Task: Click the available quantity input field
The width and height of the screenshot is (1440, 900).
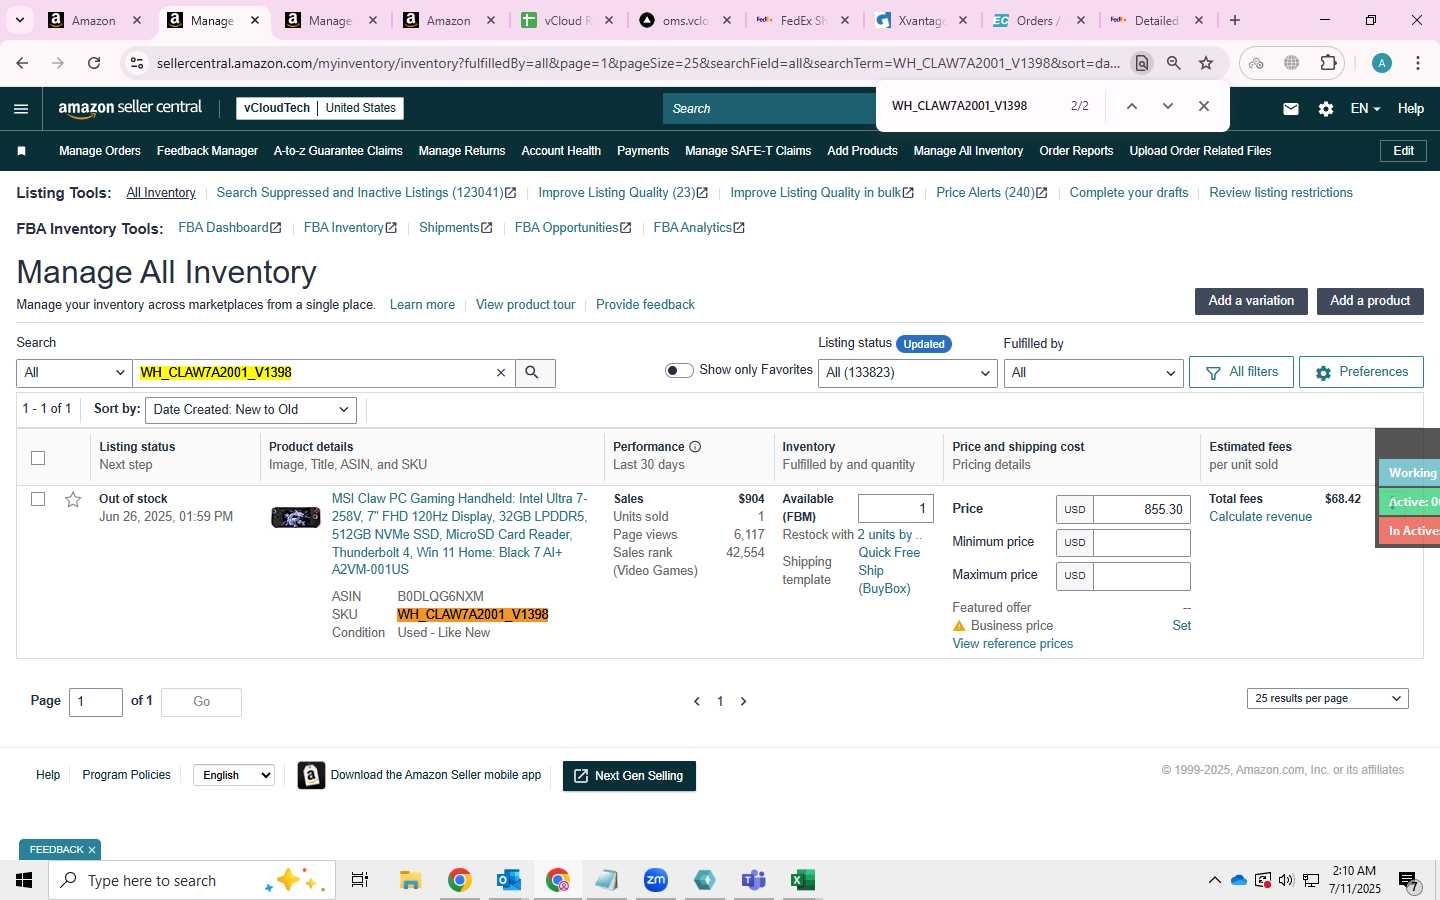Action: click(x=896, y=509)
